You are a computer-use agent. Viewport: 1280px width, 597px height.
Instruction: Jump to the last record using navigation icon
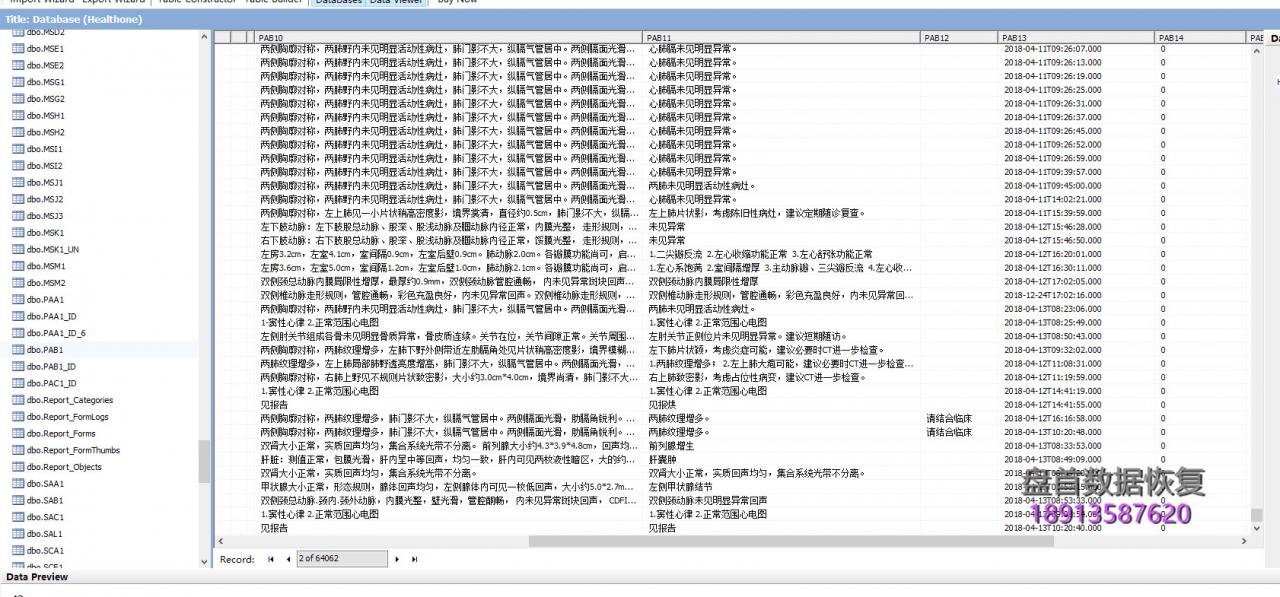pos(415,558)
